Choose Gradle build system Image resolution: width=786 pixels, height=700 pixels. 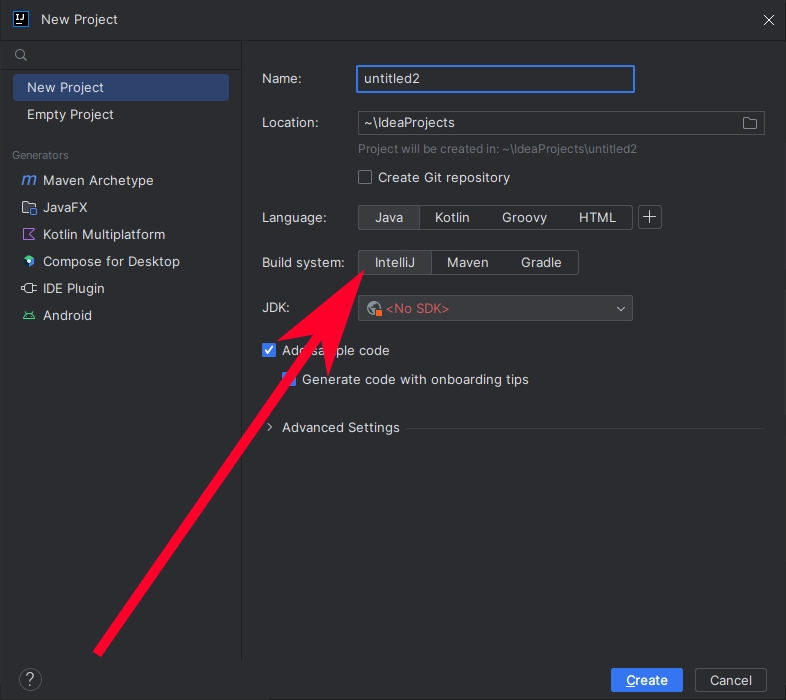tap(541, 262)
